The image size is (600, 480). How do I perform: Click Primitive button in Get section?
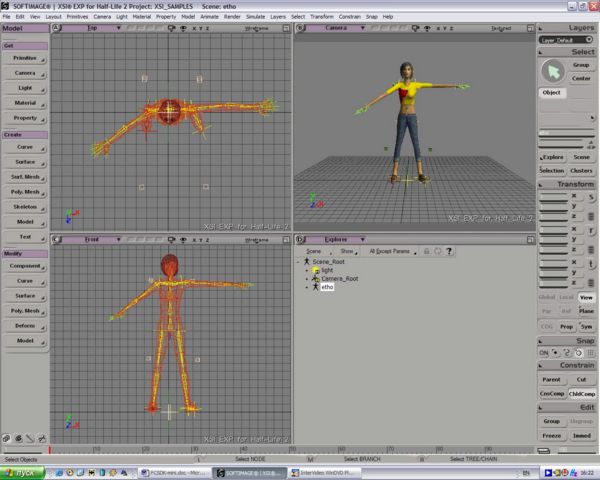pos(25,59)
